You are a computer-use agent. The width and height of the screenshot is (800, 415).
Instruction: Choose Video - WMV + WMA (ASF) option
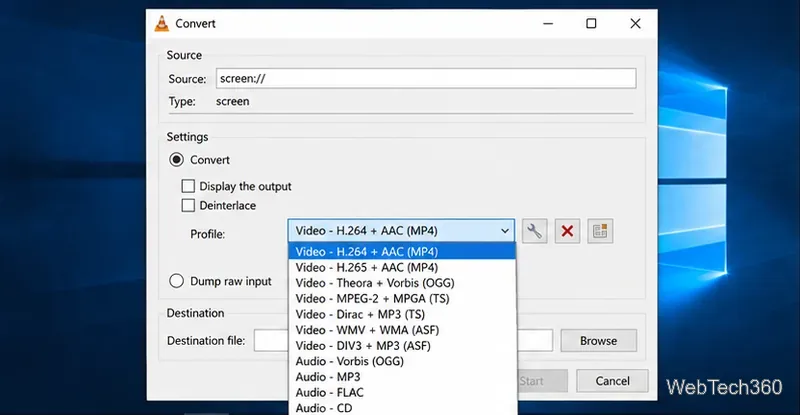point(402,330)
